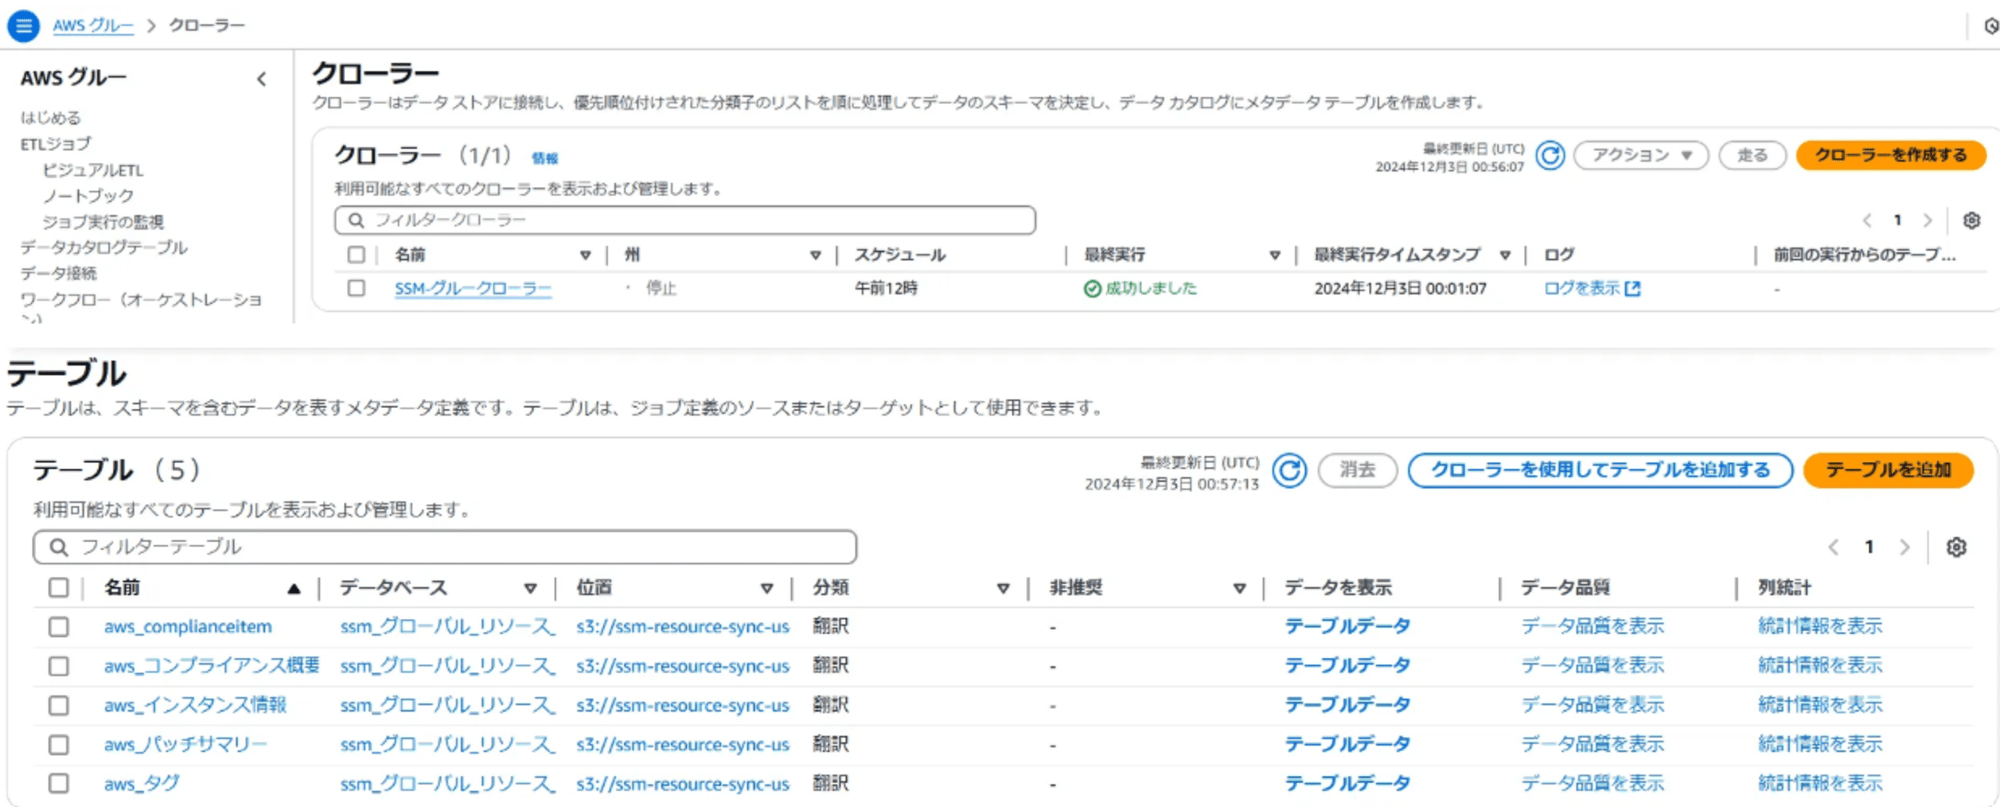Refresh the crawlers list
The height and width of the screenshot is (807, 2000).
[1550, 156]
